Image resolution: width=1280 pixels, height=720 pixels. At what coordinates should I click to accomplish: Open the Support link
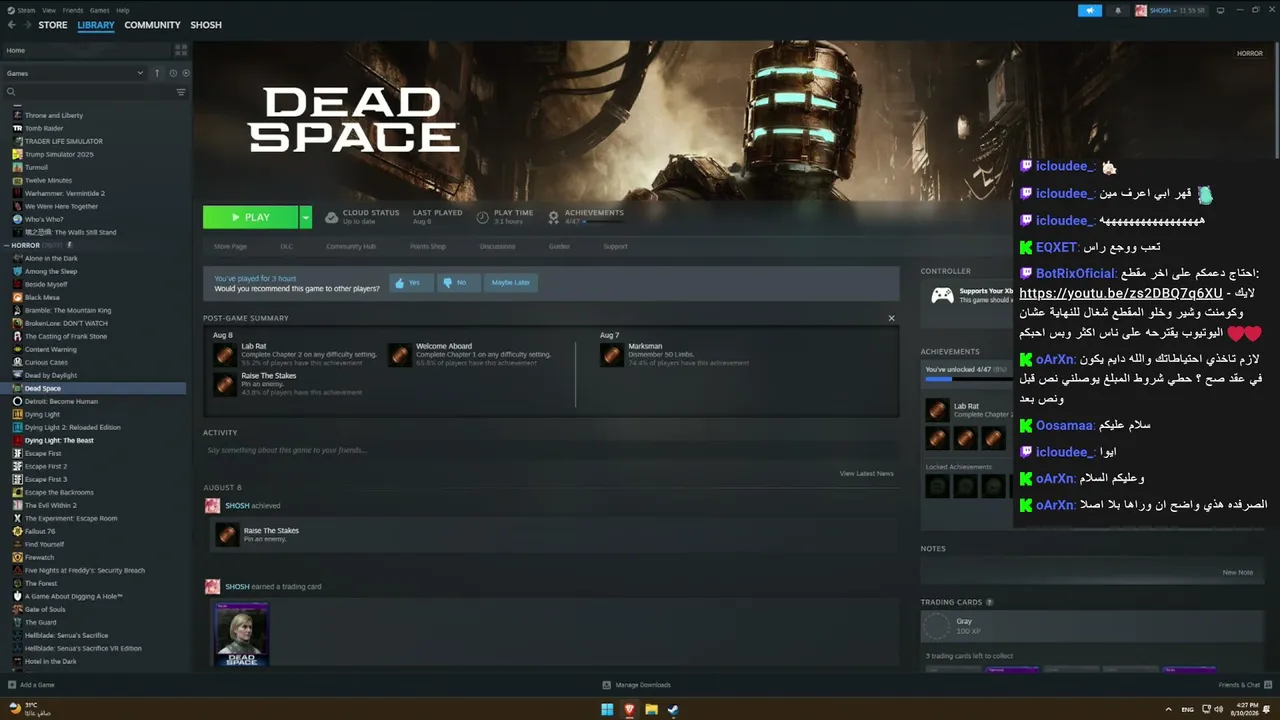tap(615, 246)
